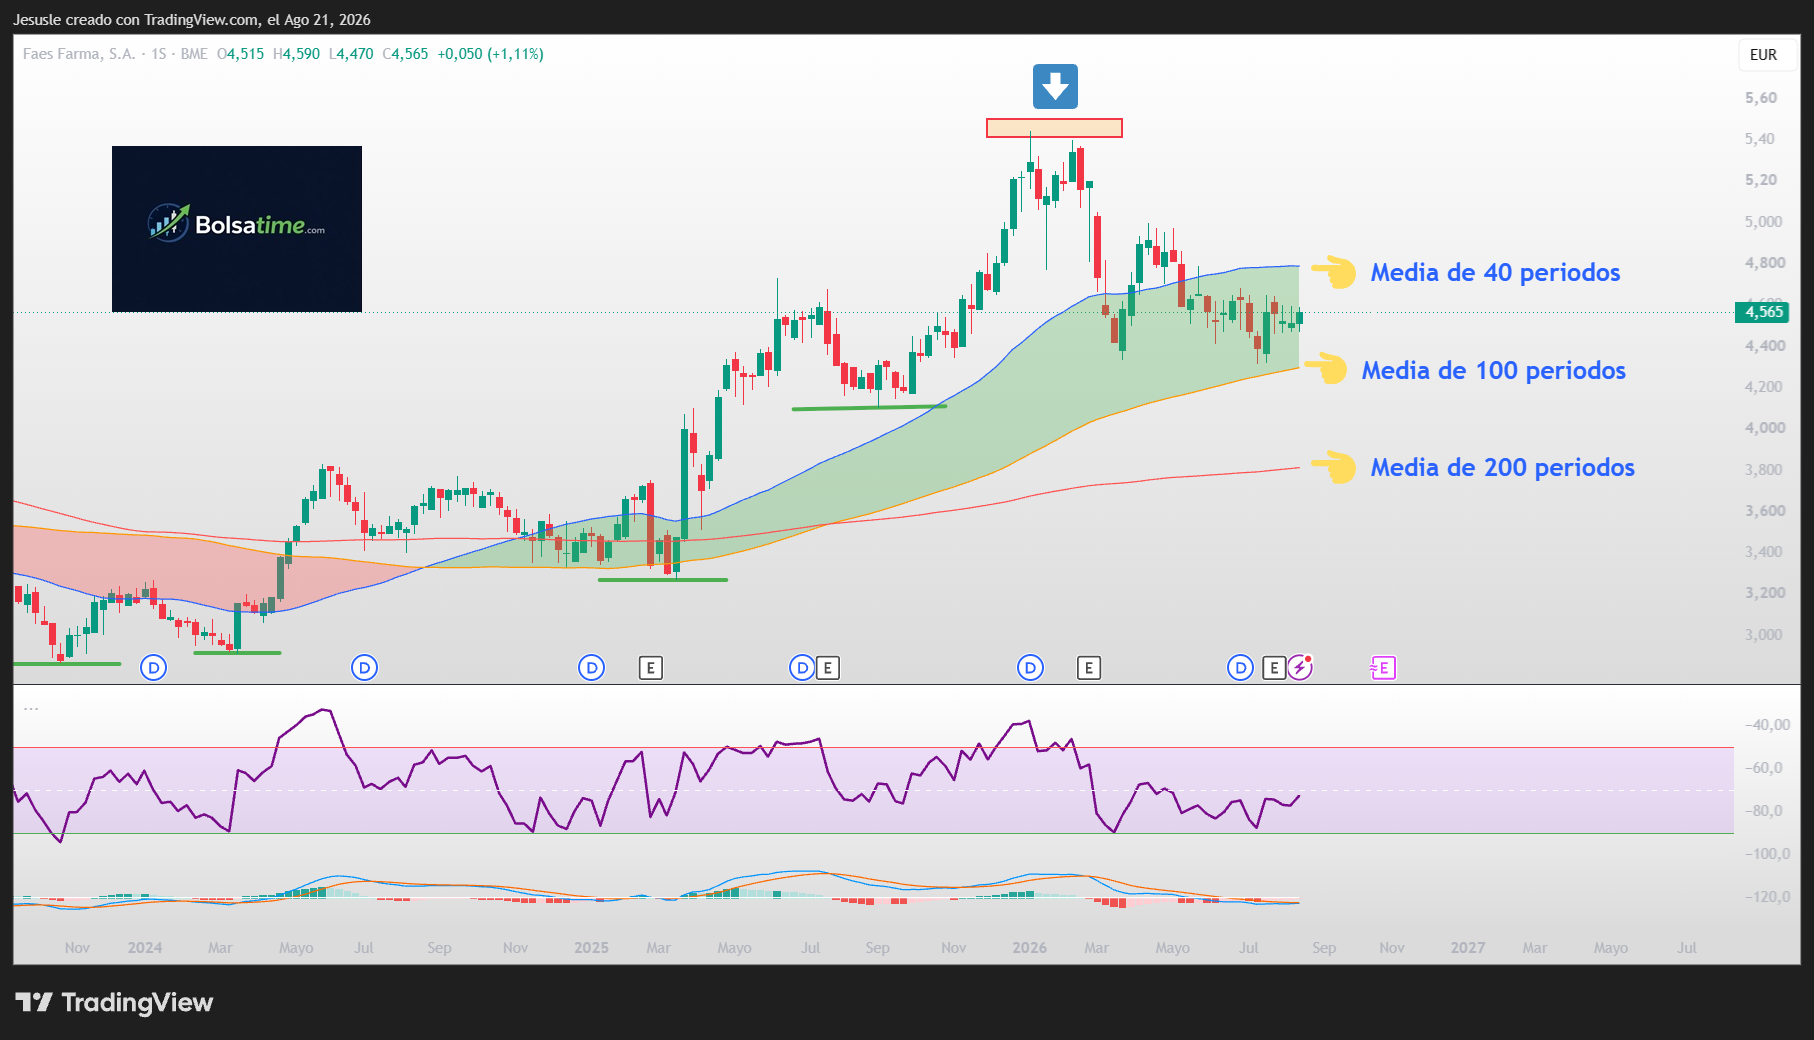This screenshot has height=1040, width=1814.
Task: Click the earnings E marker near Jul 2026
Action: (x=1274, y=668)
